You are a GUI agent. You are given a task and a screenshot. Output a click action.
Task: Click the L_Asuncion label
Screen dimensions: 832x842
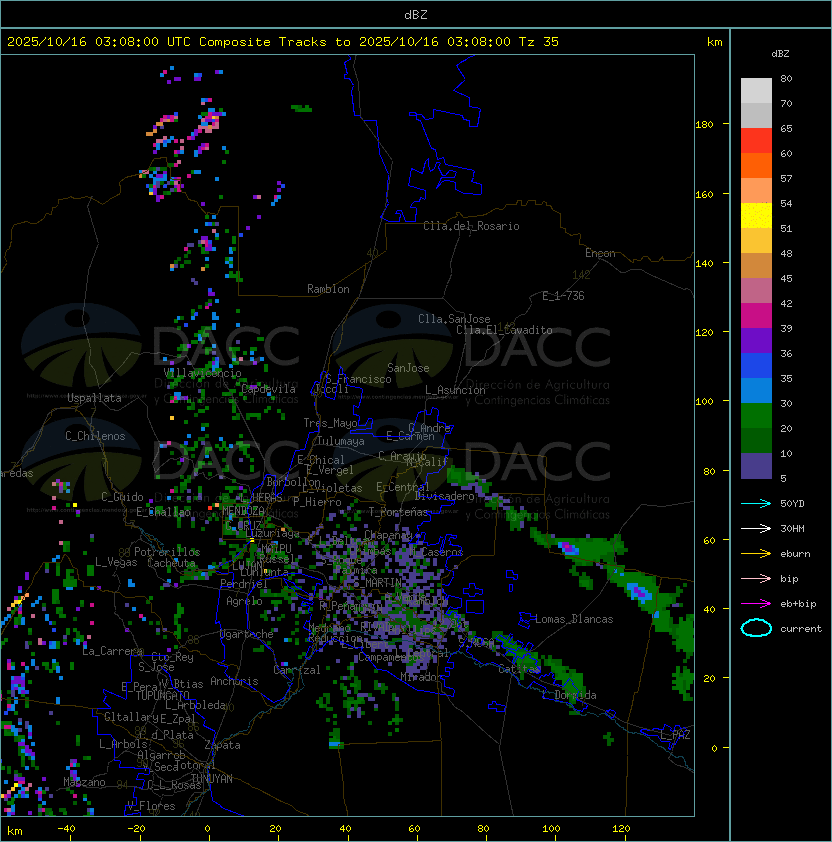pyautogui.click(x=455, y=390)
